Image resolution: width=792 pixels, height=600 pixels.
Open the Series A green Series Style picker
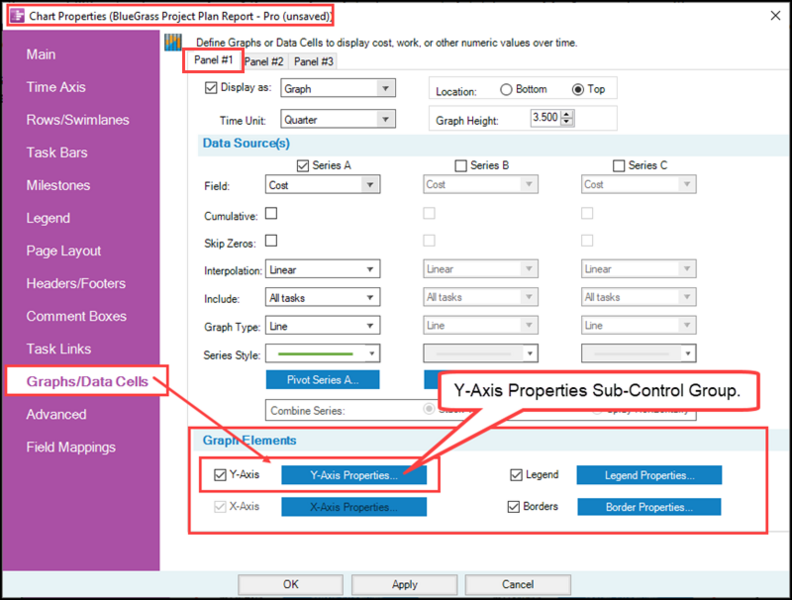(x=323, y=354)
